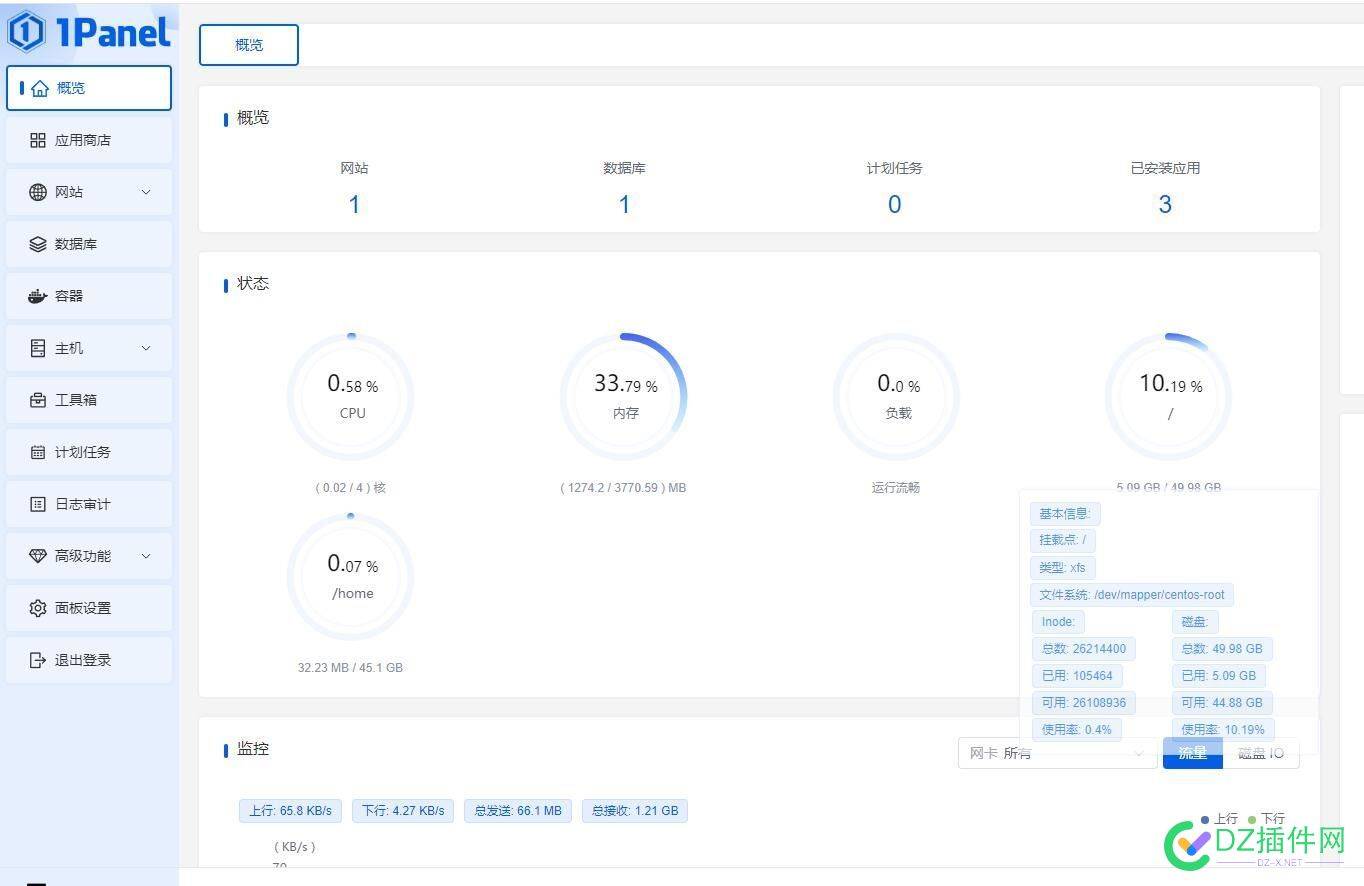Screen dimensions: 1364x886
Task: Click the Inode 总数: 26214400 tag
Action: [x=1084, y=648]
